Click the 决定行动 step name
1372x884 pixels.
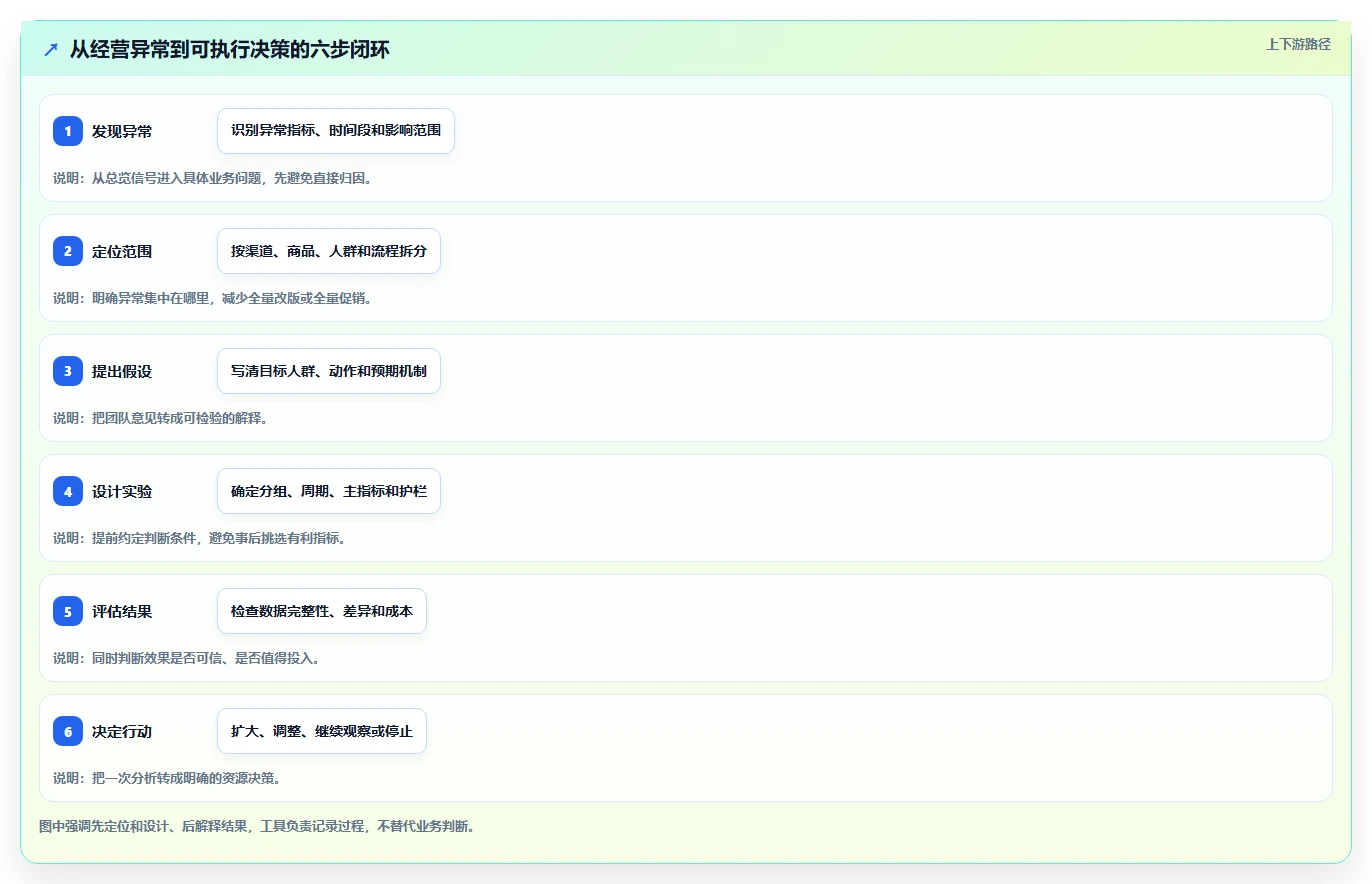[122, 731]
